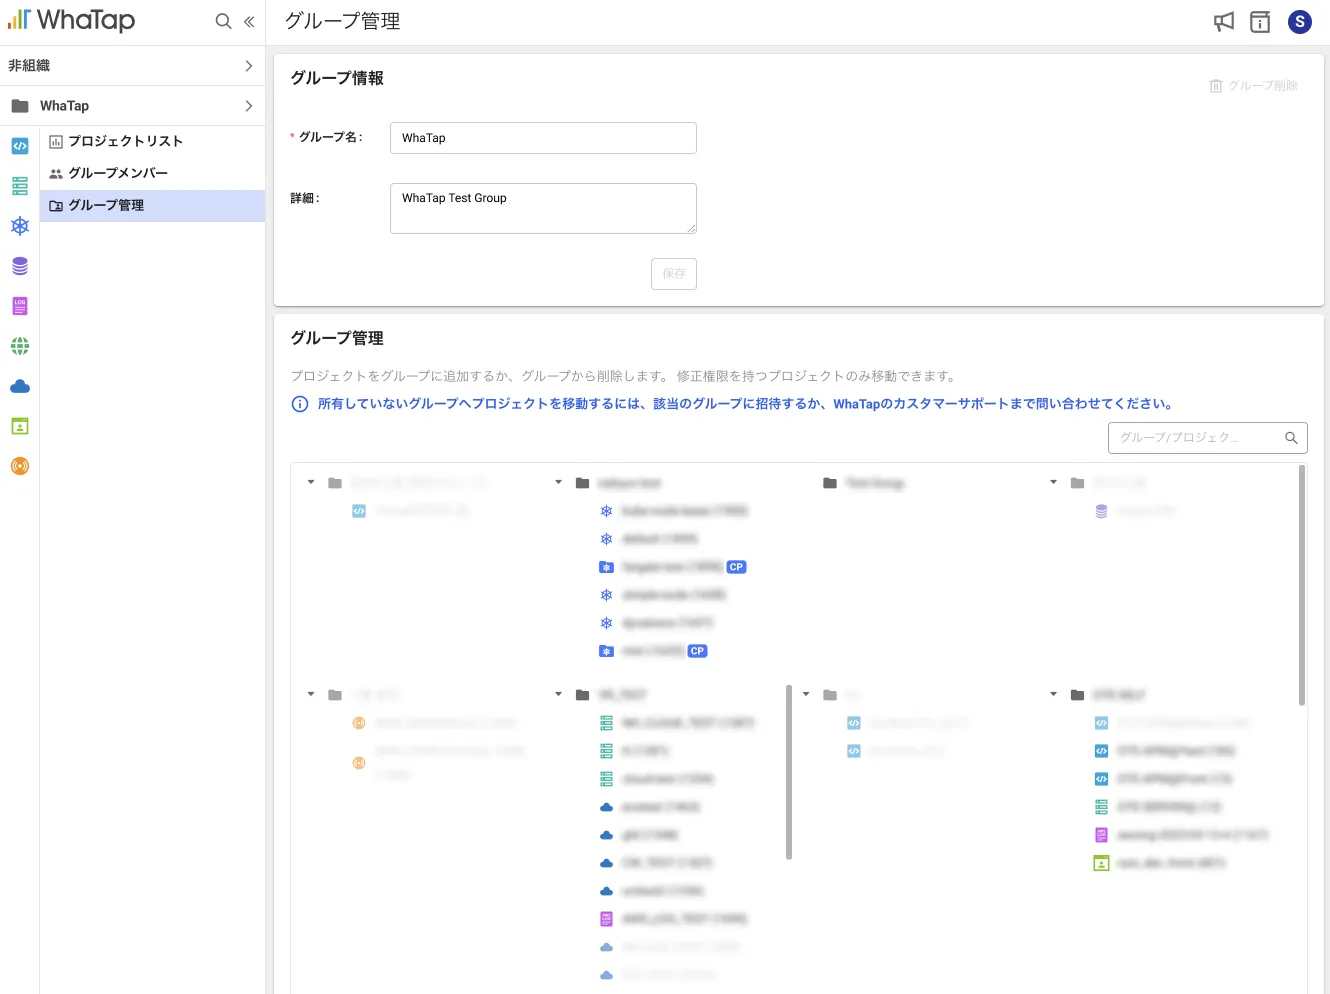Screen dimensions: 1330x994
Task: Open the Cloud sidebar icon
Action: pos(20,386)
